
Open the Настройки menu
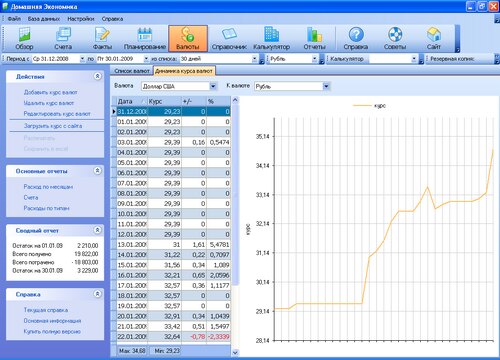click(81, 19)
